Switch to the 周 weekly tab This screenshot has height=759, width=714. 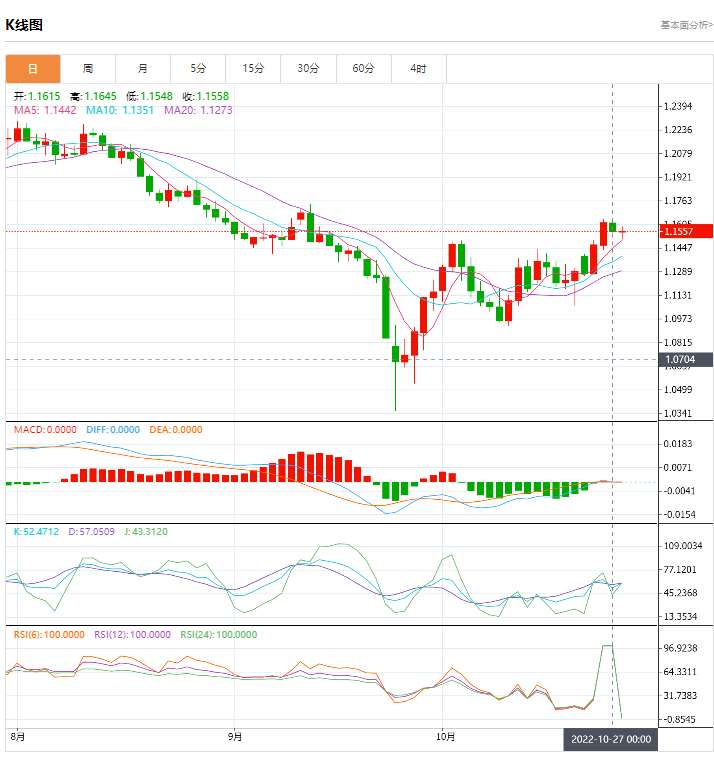88,69
